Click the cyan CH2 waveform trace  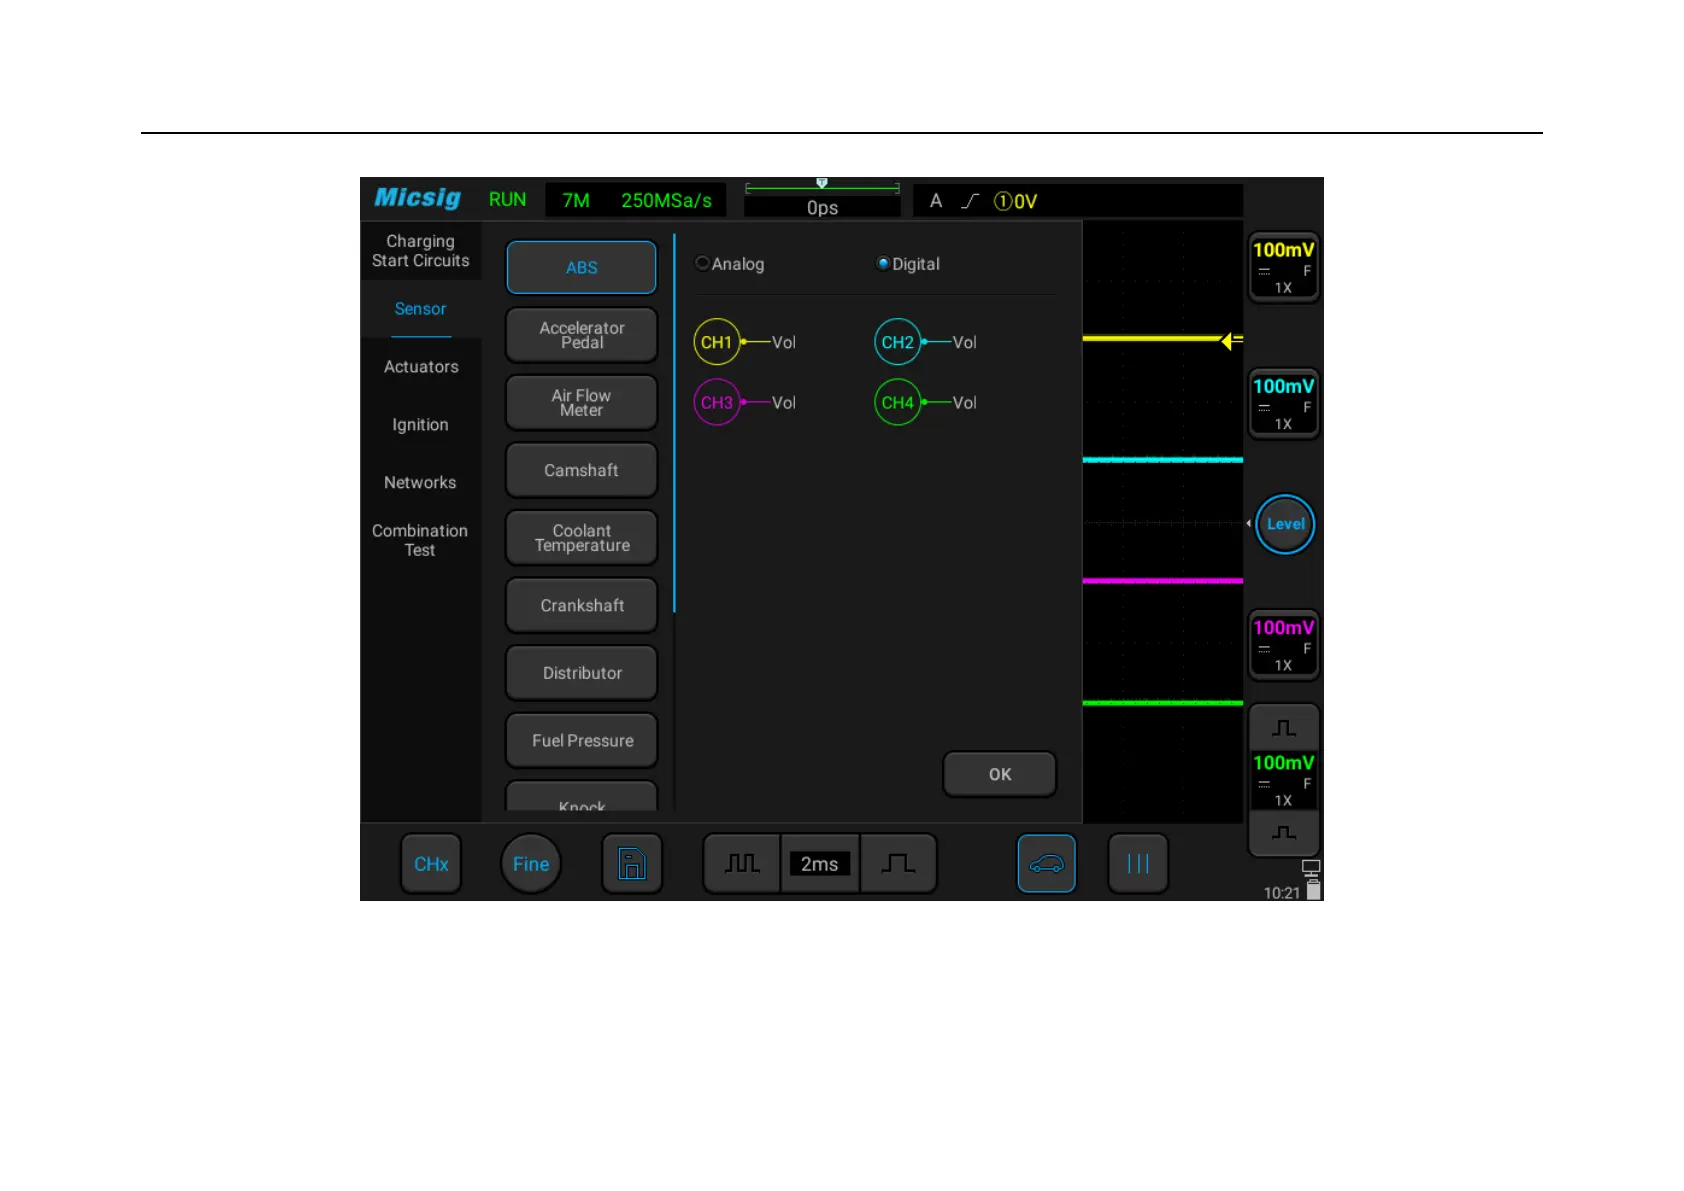tap(1162, 460)
